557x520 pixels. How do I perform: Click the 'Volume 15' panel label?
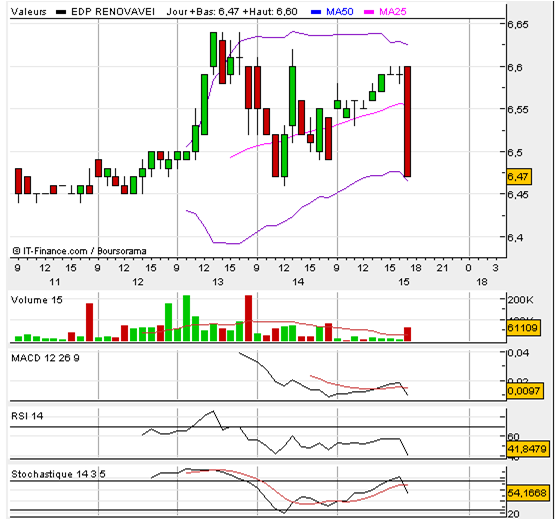pyautogui.click(x=37, y=300)
